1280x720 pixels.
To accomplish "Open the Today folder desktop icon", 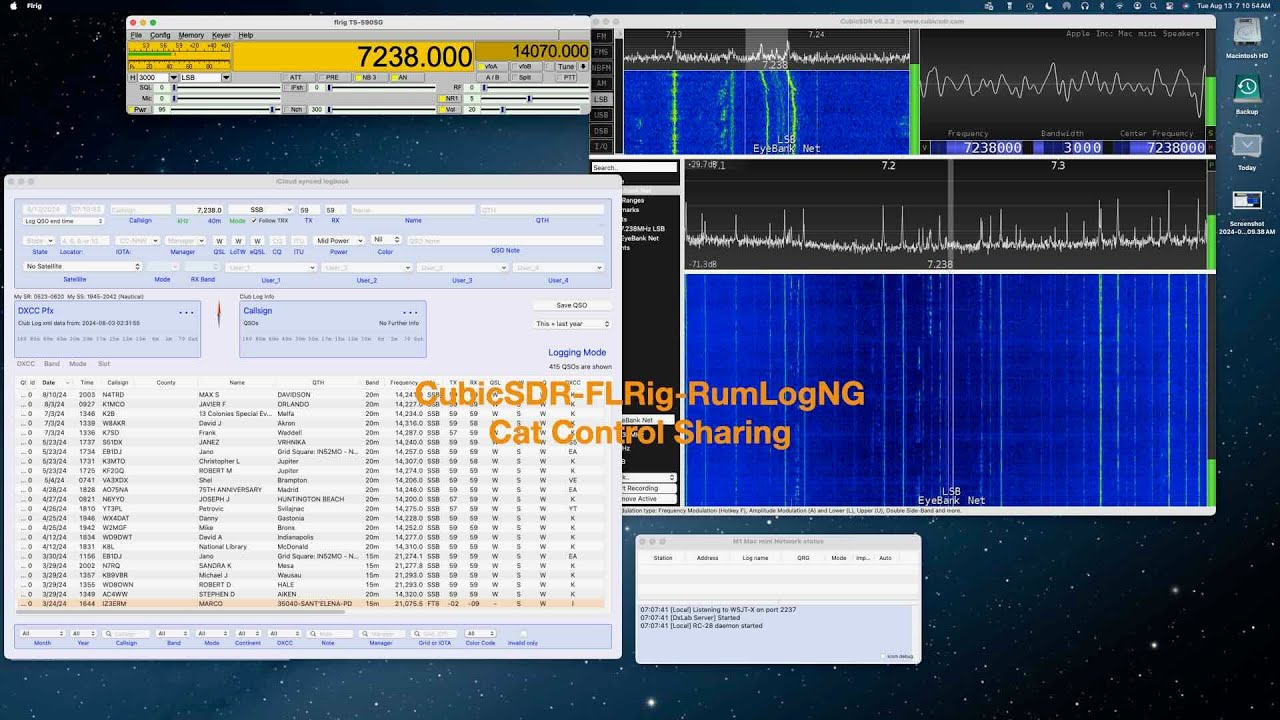I will 1247,151.
